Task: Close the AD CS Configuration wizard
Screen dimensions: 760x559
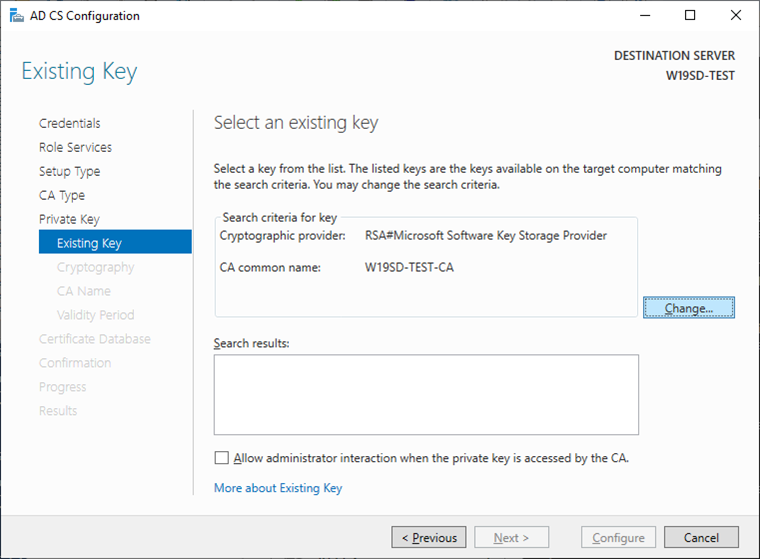Action: 736,16
